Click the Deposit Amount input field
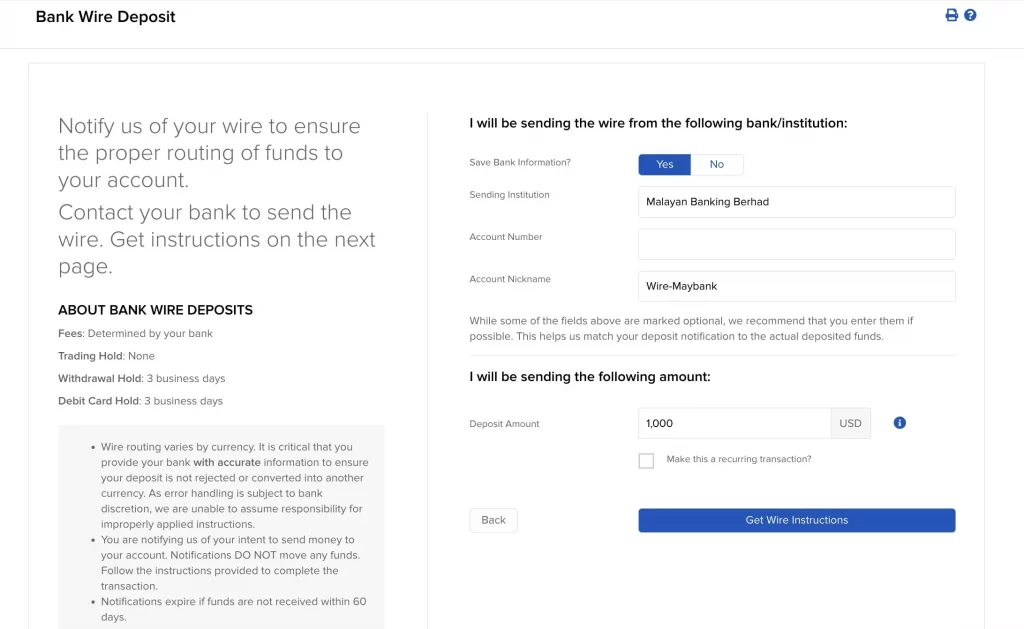The image size is (1024, 629). (x=734, y=423)
